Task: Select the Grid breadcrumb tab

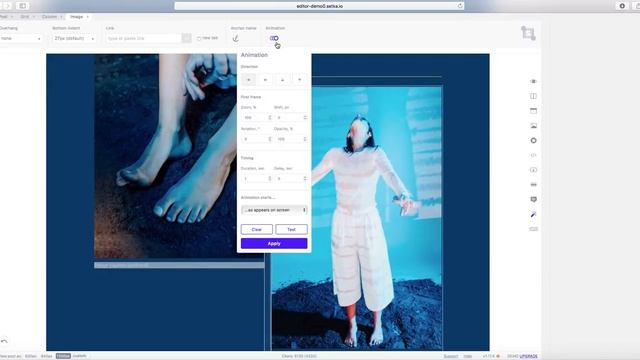Action: 25,17
